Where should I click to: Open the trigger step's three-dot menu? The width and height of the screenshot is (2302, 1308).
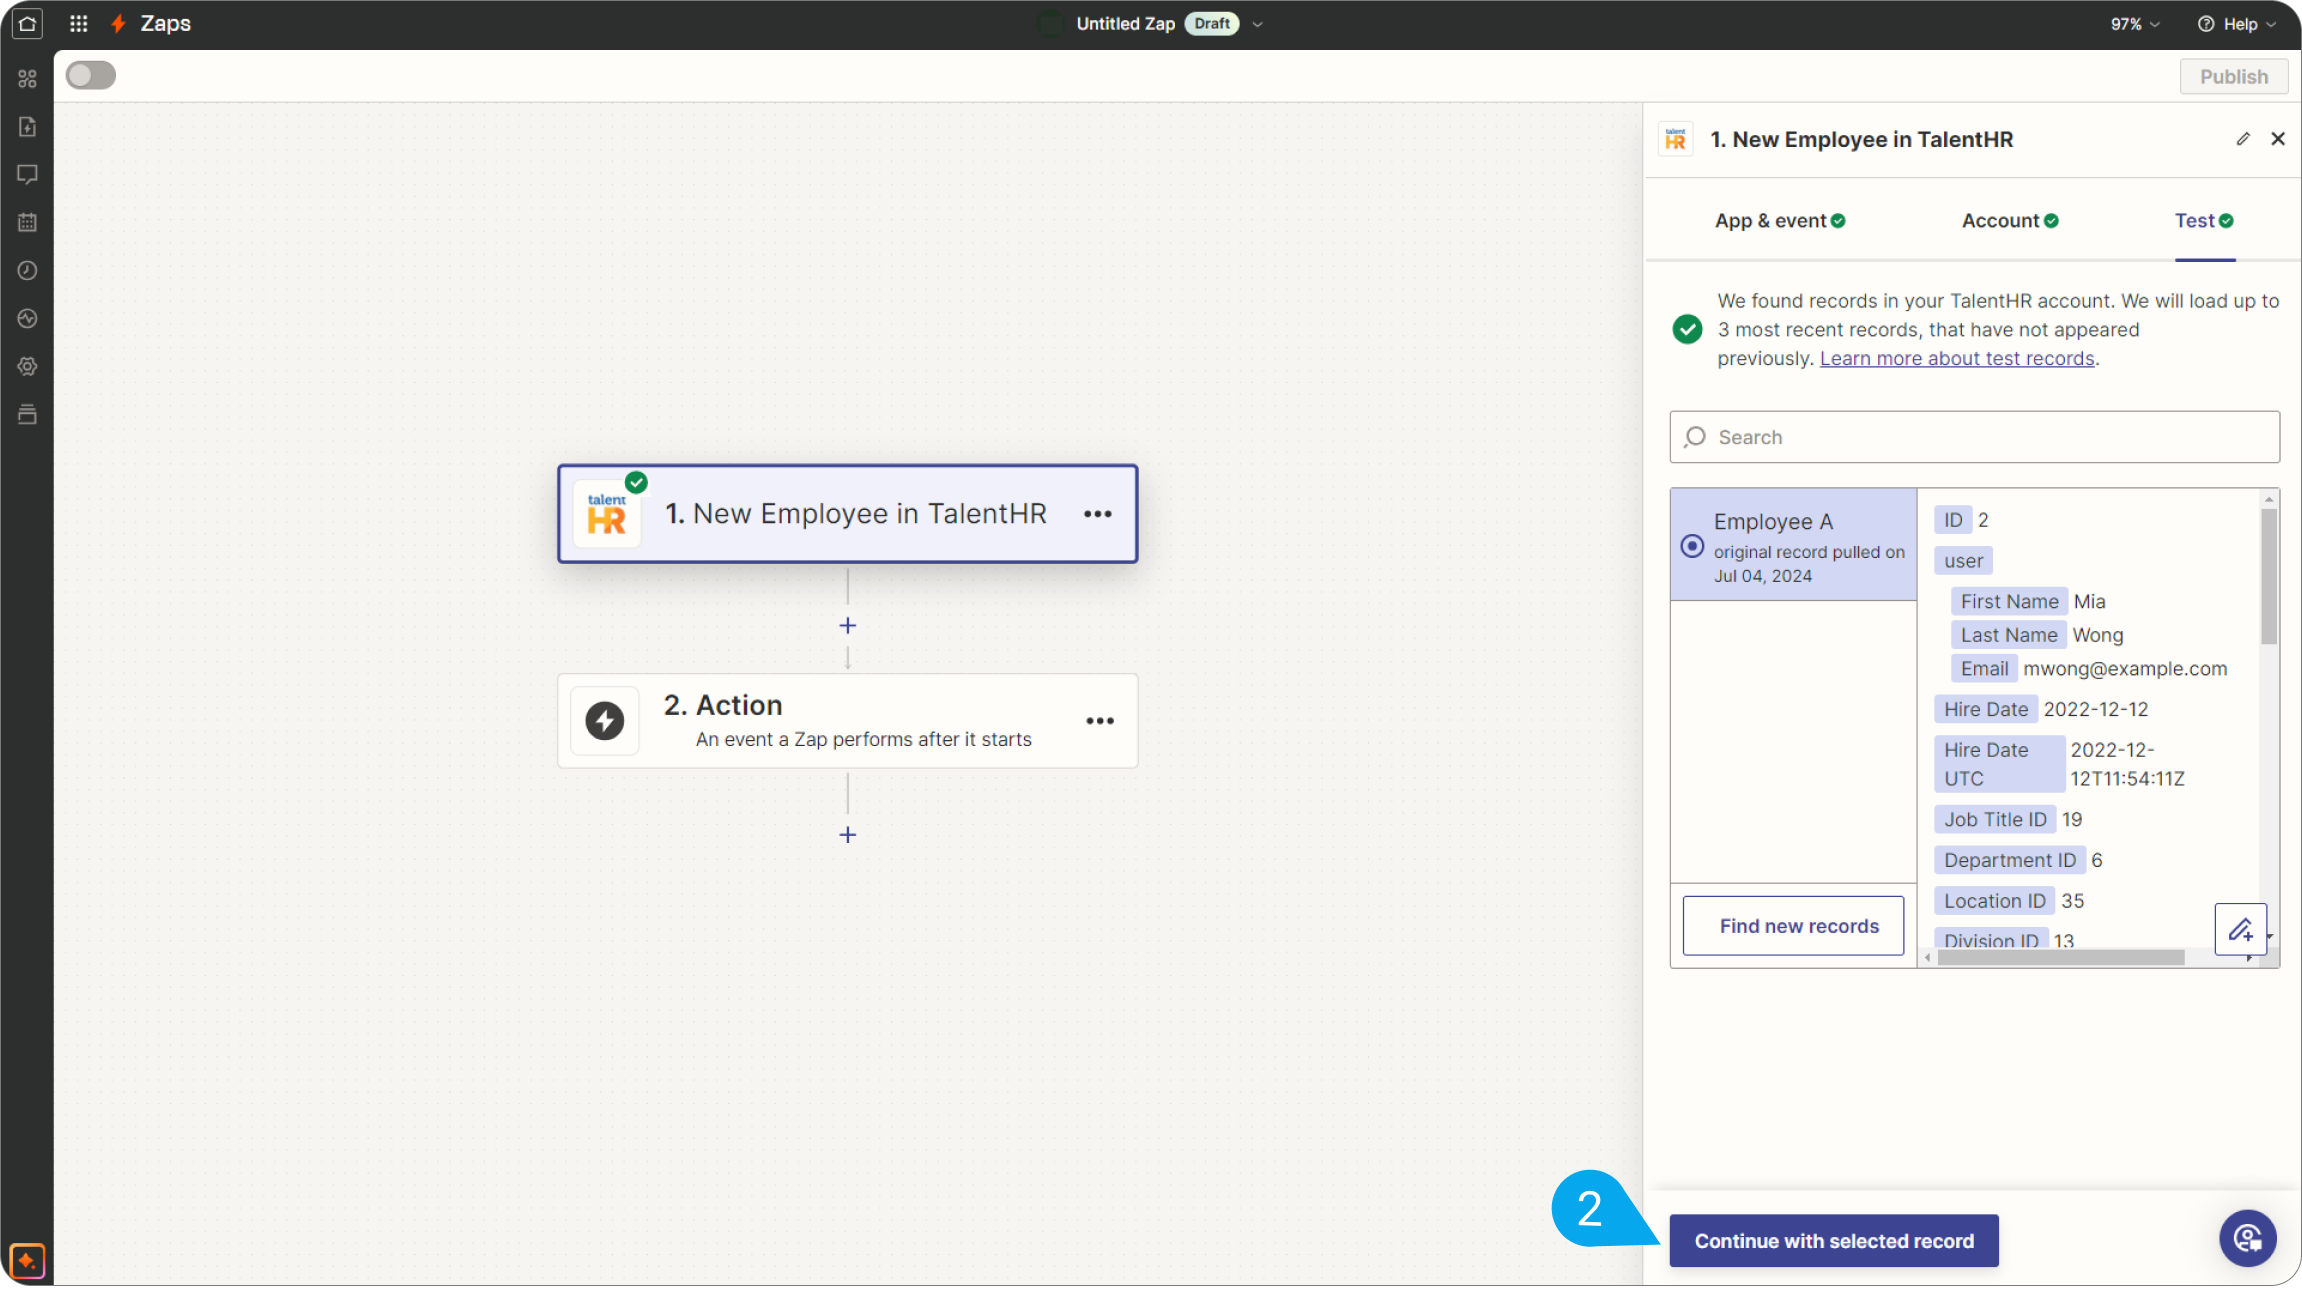[x=1097, y=513]
